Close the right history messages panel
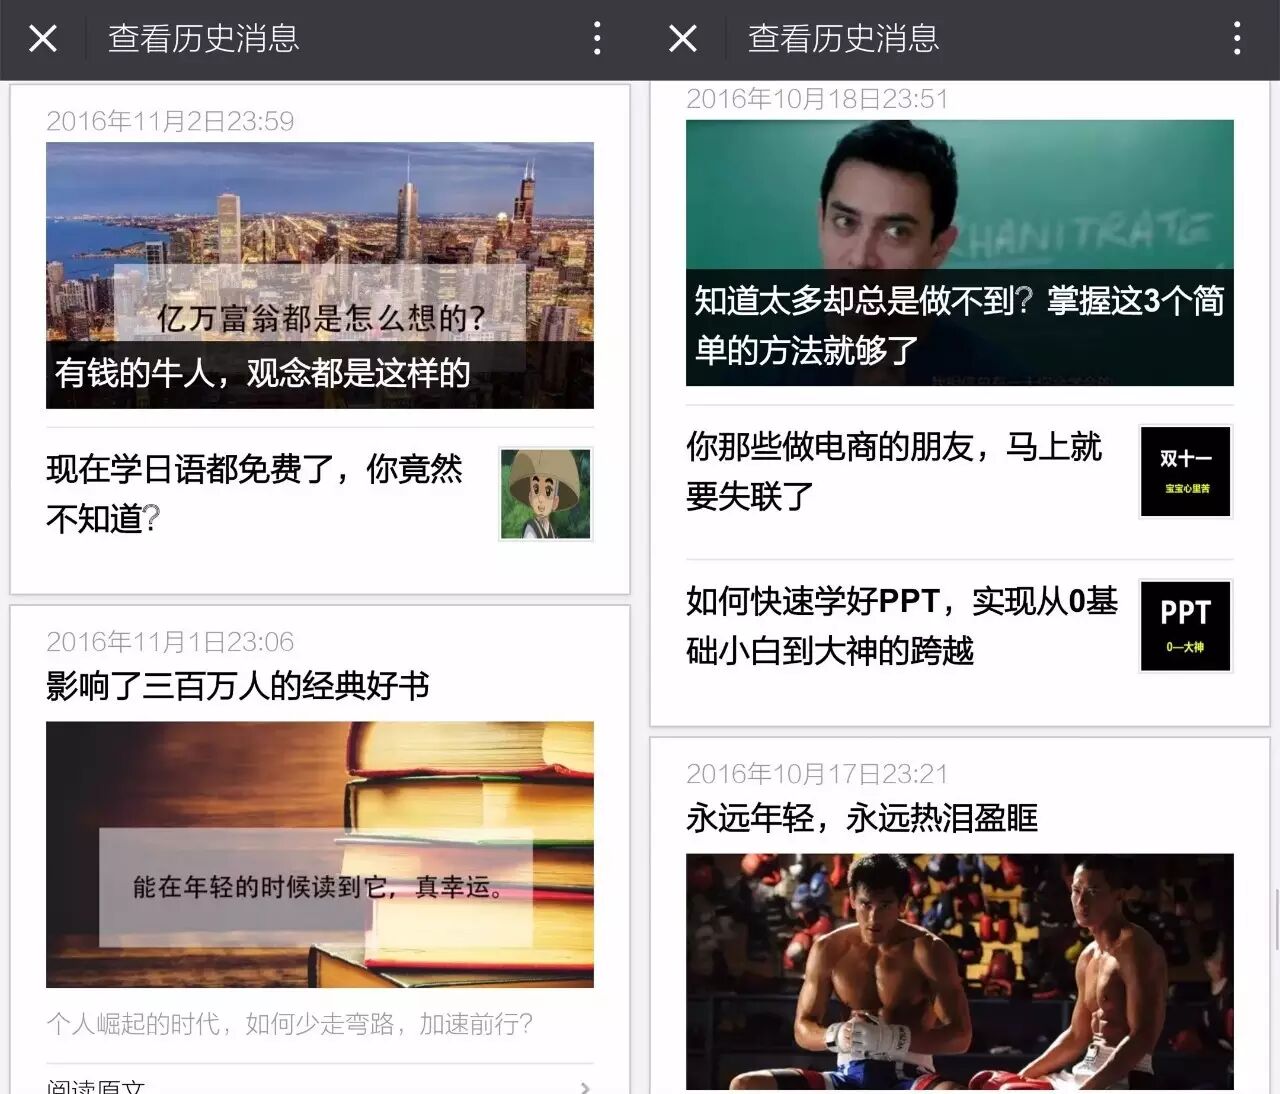 tap(683, 39)
